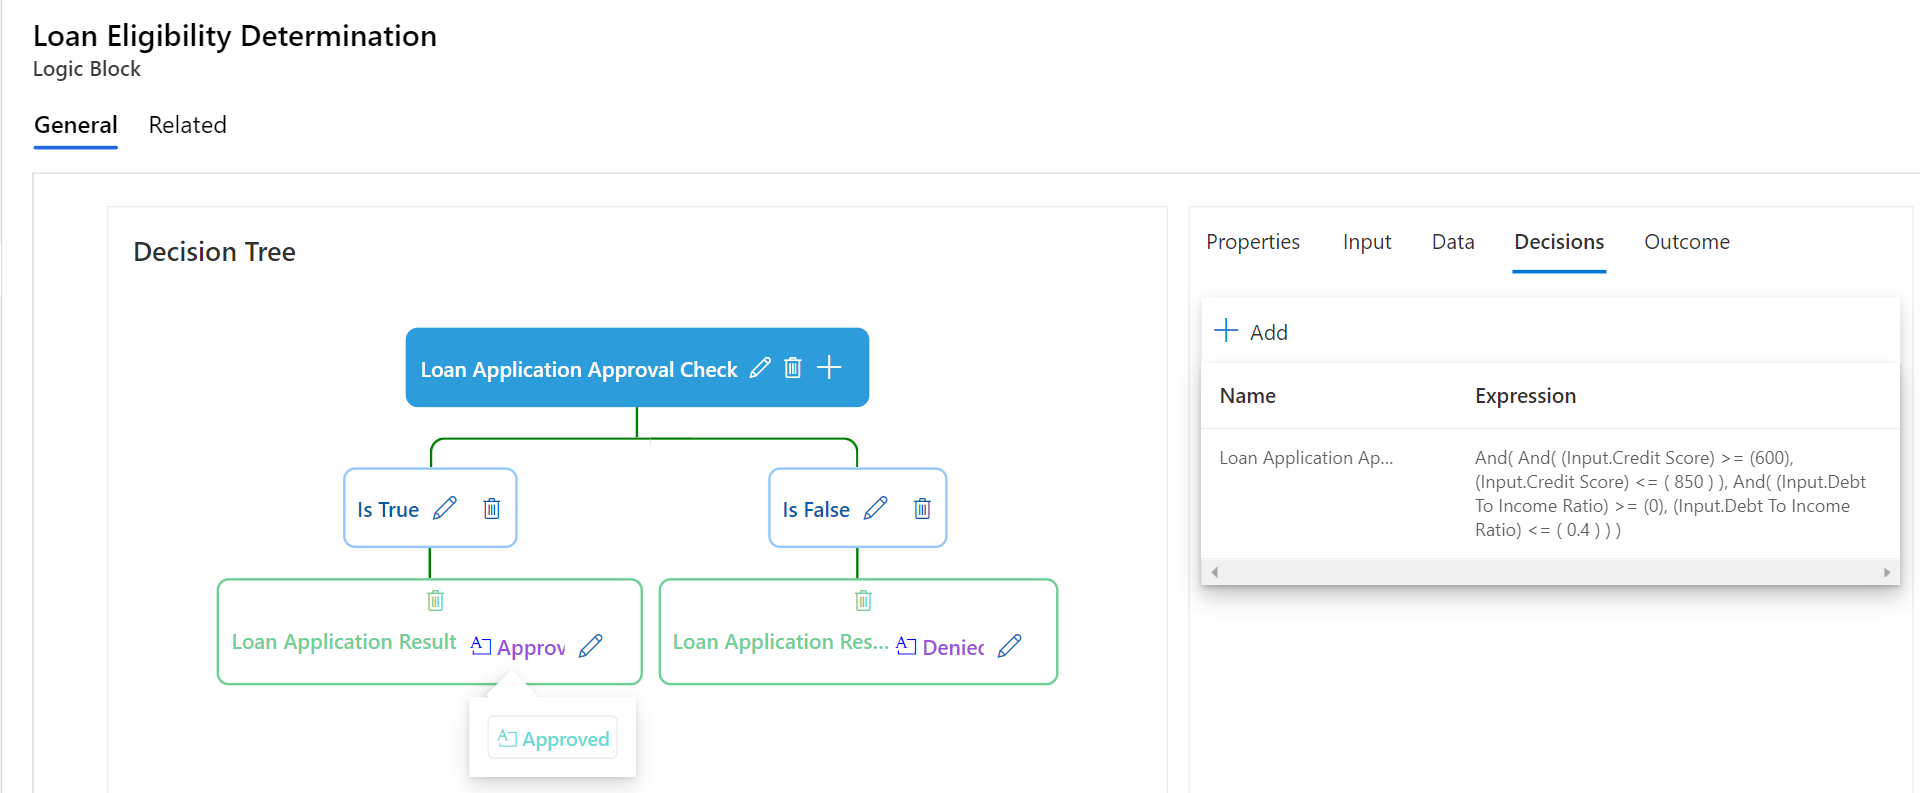The height and width of the screenshot is (793, 1920).
Task: Delete the Denied result outcome node
Action: (x=863, y=601)
